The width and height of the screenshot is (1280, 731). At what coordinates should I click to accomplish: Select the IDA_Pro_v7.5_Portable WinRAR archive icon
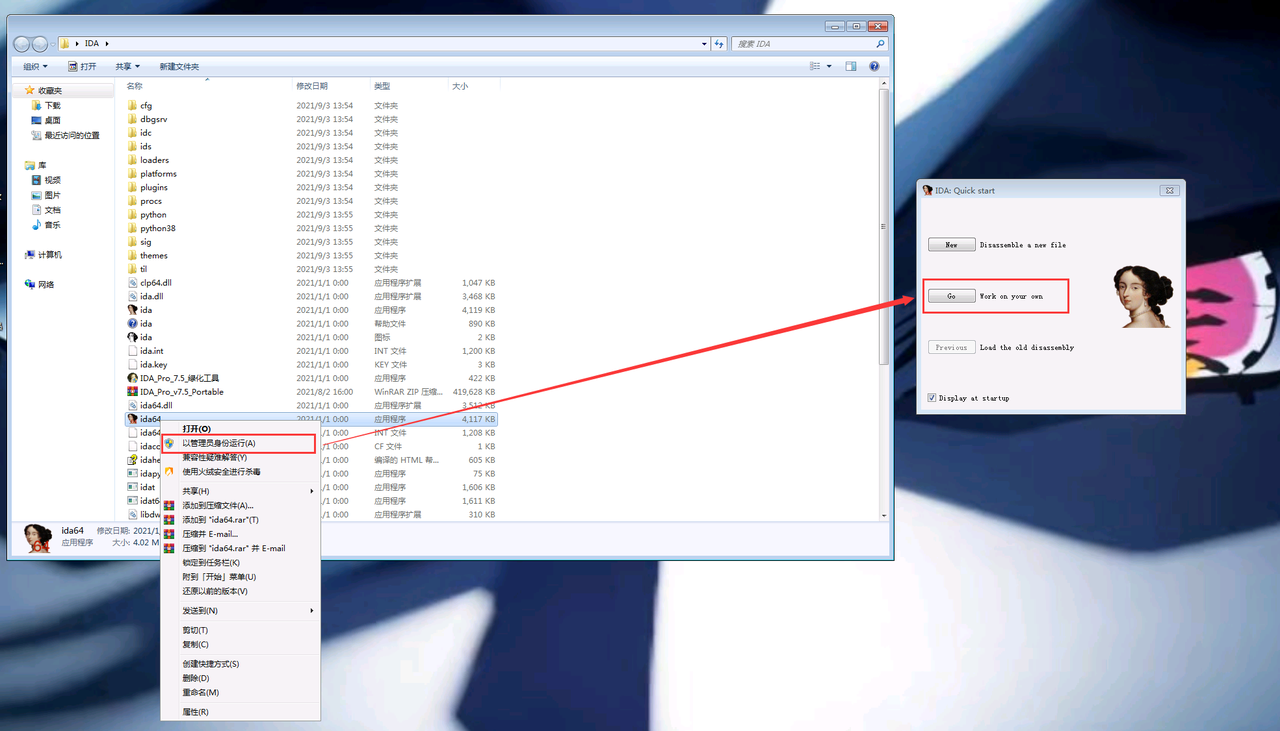click(132, 392)
